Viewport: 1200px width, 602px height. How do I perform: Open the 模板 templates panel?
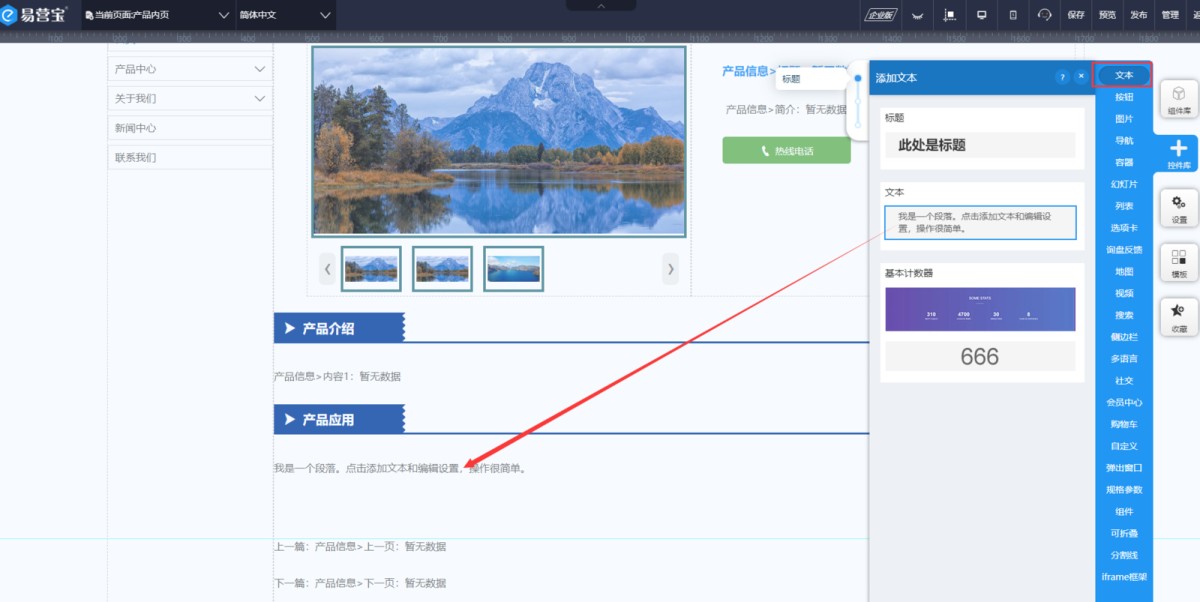tap(1179, 263)
